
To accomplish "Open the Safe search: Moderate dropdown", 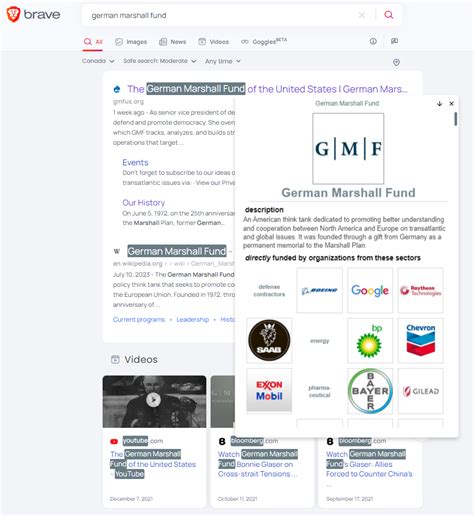I will (x=160, y=61).
